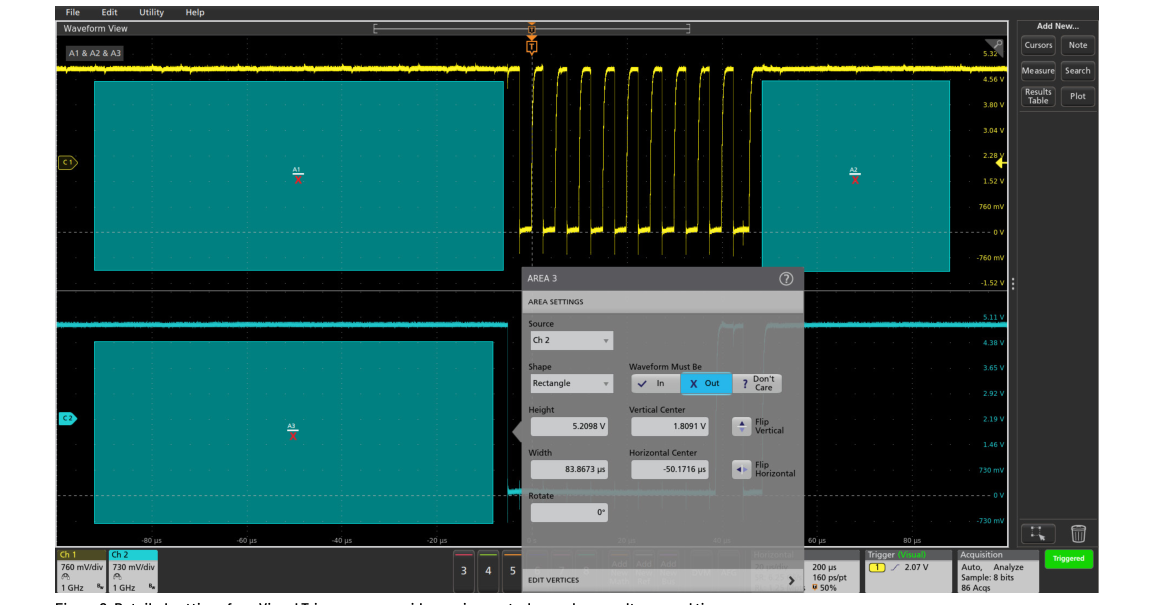Screen dimensions: 1155x605
Task: Set Waveform Must Be to In
Action: 655,383
